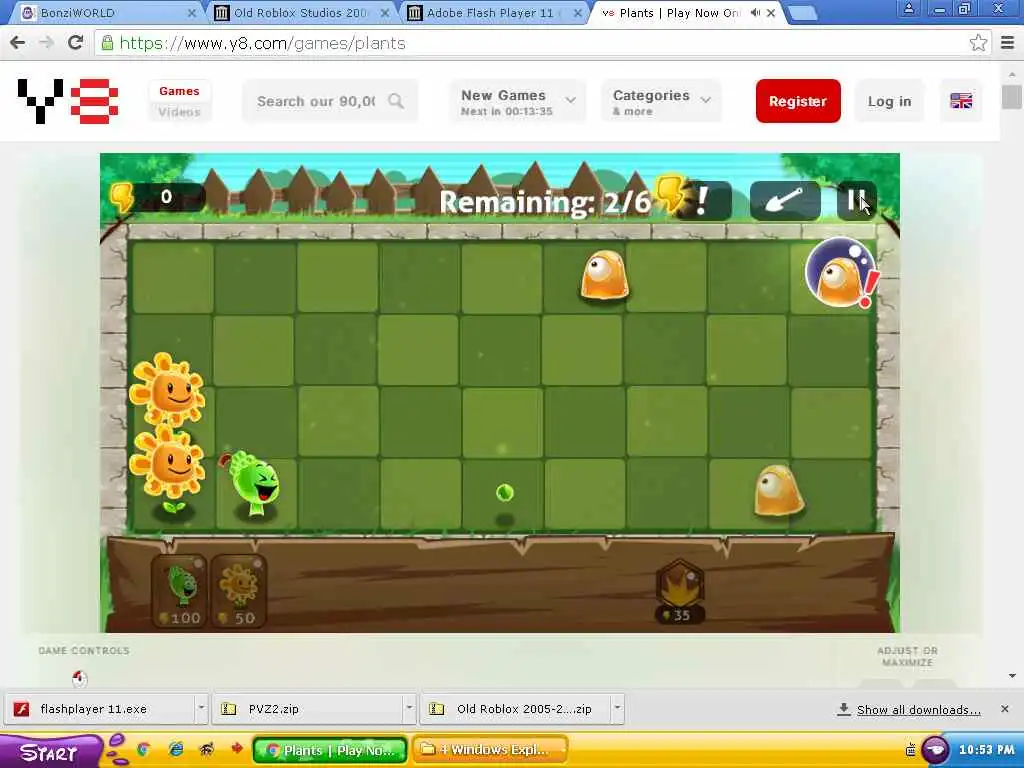Click the scrollbar down arrow

[x=1012, y=676]
